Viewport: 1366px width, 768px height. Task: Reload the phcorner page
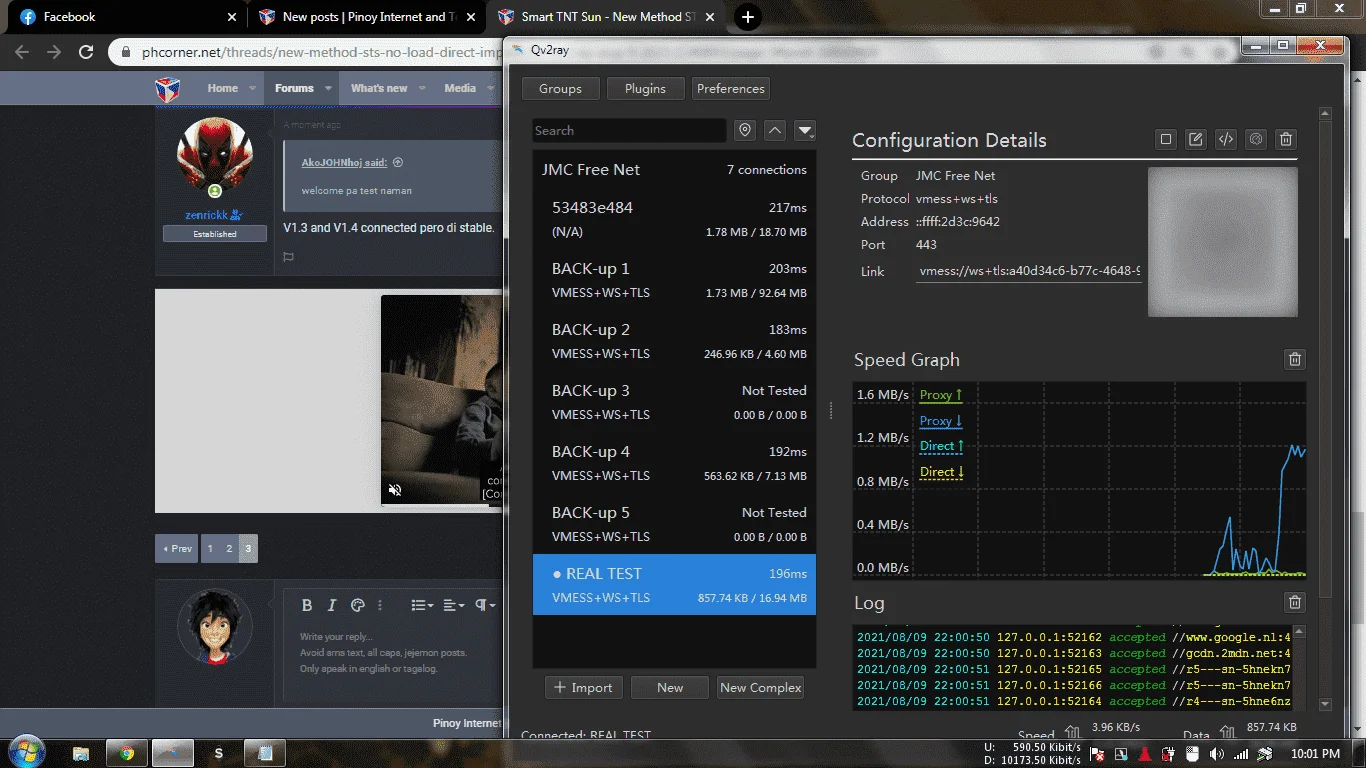[86, 52]
